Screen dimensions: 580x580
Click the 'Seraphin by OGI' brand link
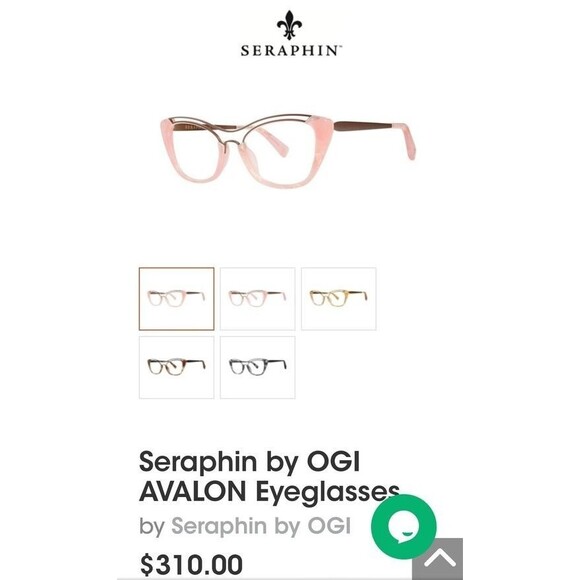[x=261, y=526]
